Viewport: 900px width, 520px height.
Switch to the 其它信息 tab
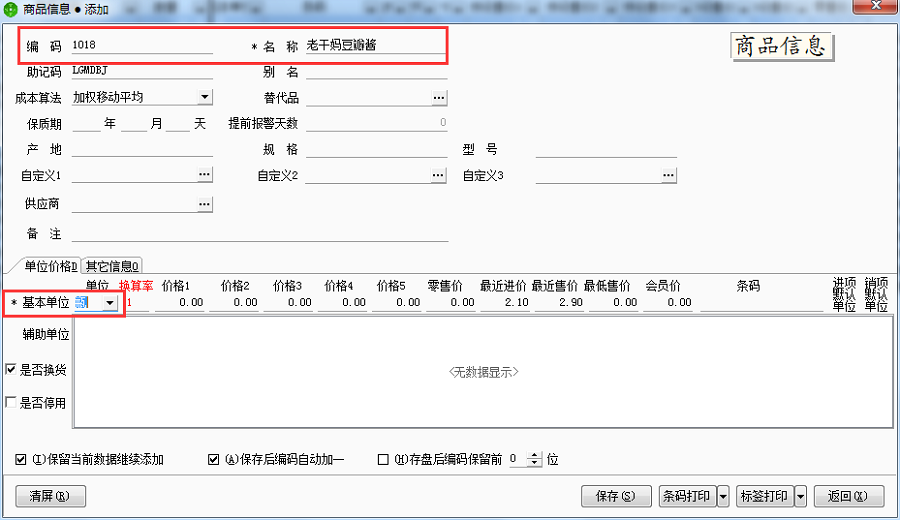(112, 266)
